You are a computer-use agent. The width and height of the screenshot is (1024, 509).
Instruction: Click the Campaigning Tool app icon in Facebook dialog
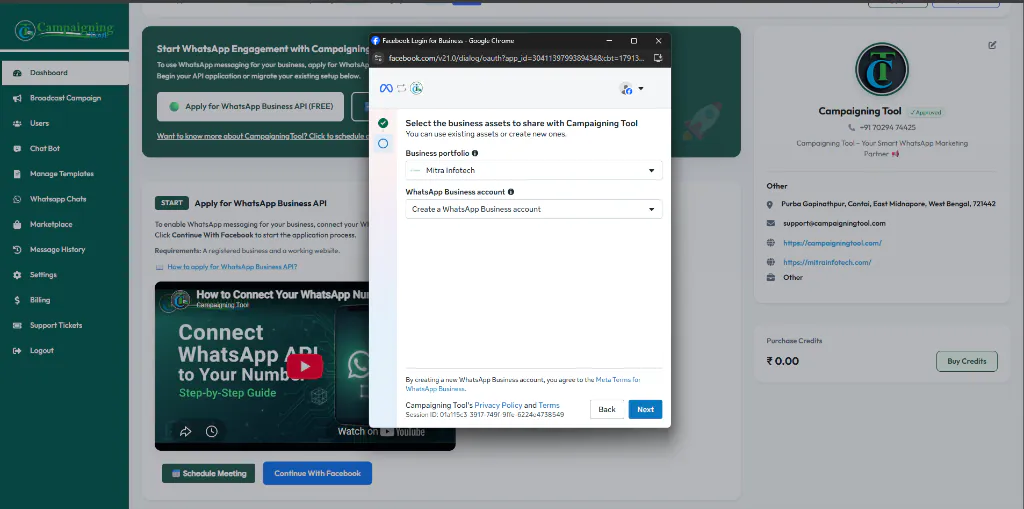(416, 88)
